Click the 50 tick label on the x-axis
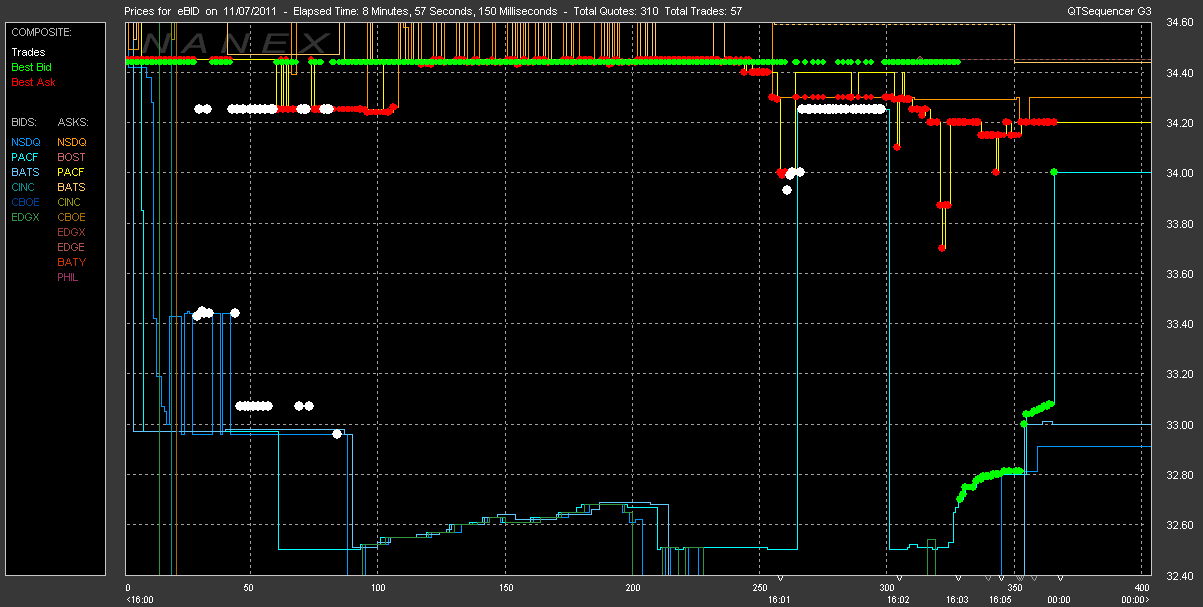Viewport: 1203px width, 607px height. [x=250, y=588]
